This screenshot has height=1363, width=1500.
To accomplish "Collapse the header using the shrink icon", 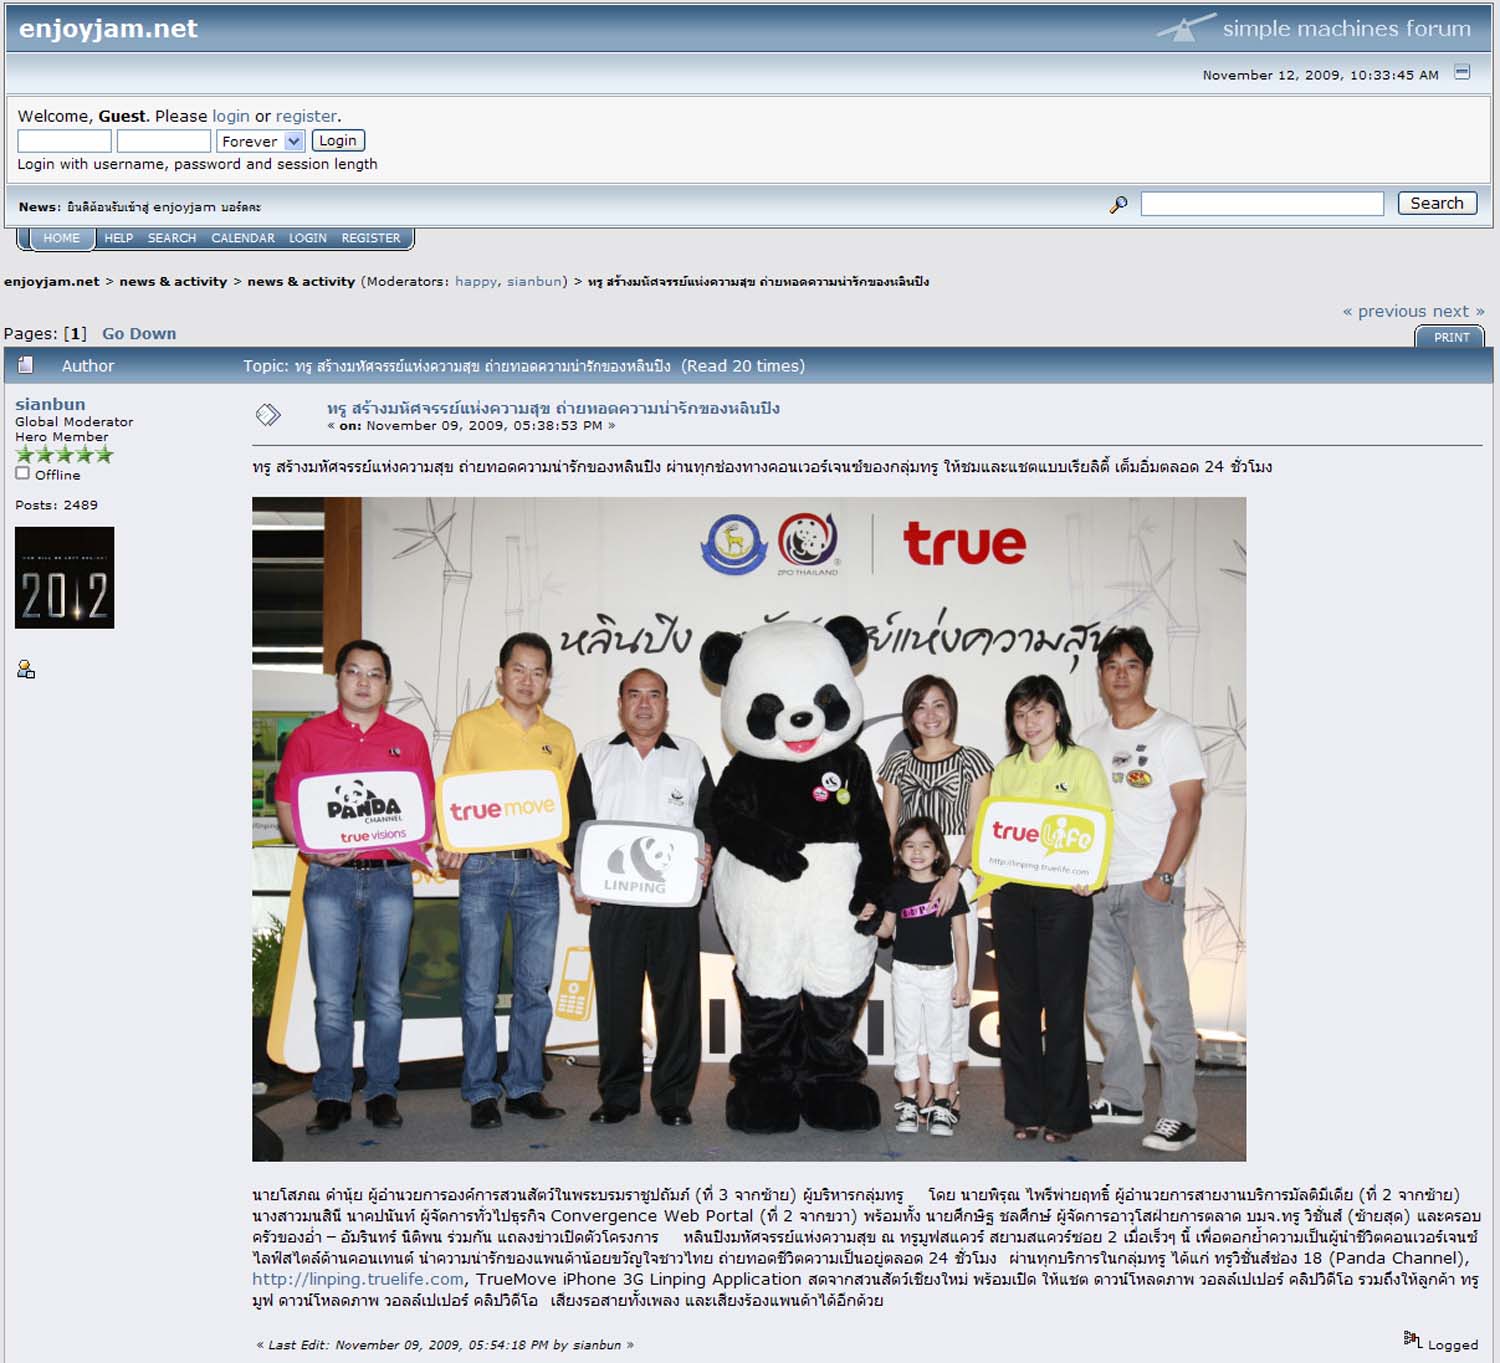I will (x=1462, y=72).
